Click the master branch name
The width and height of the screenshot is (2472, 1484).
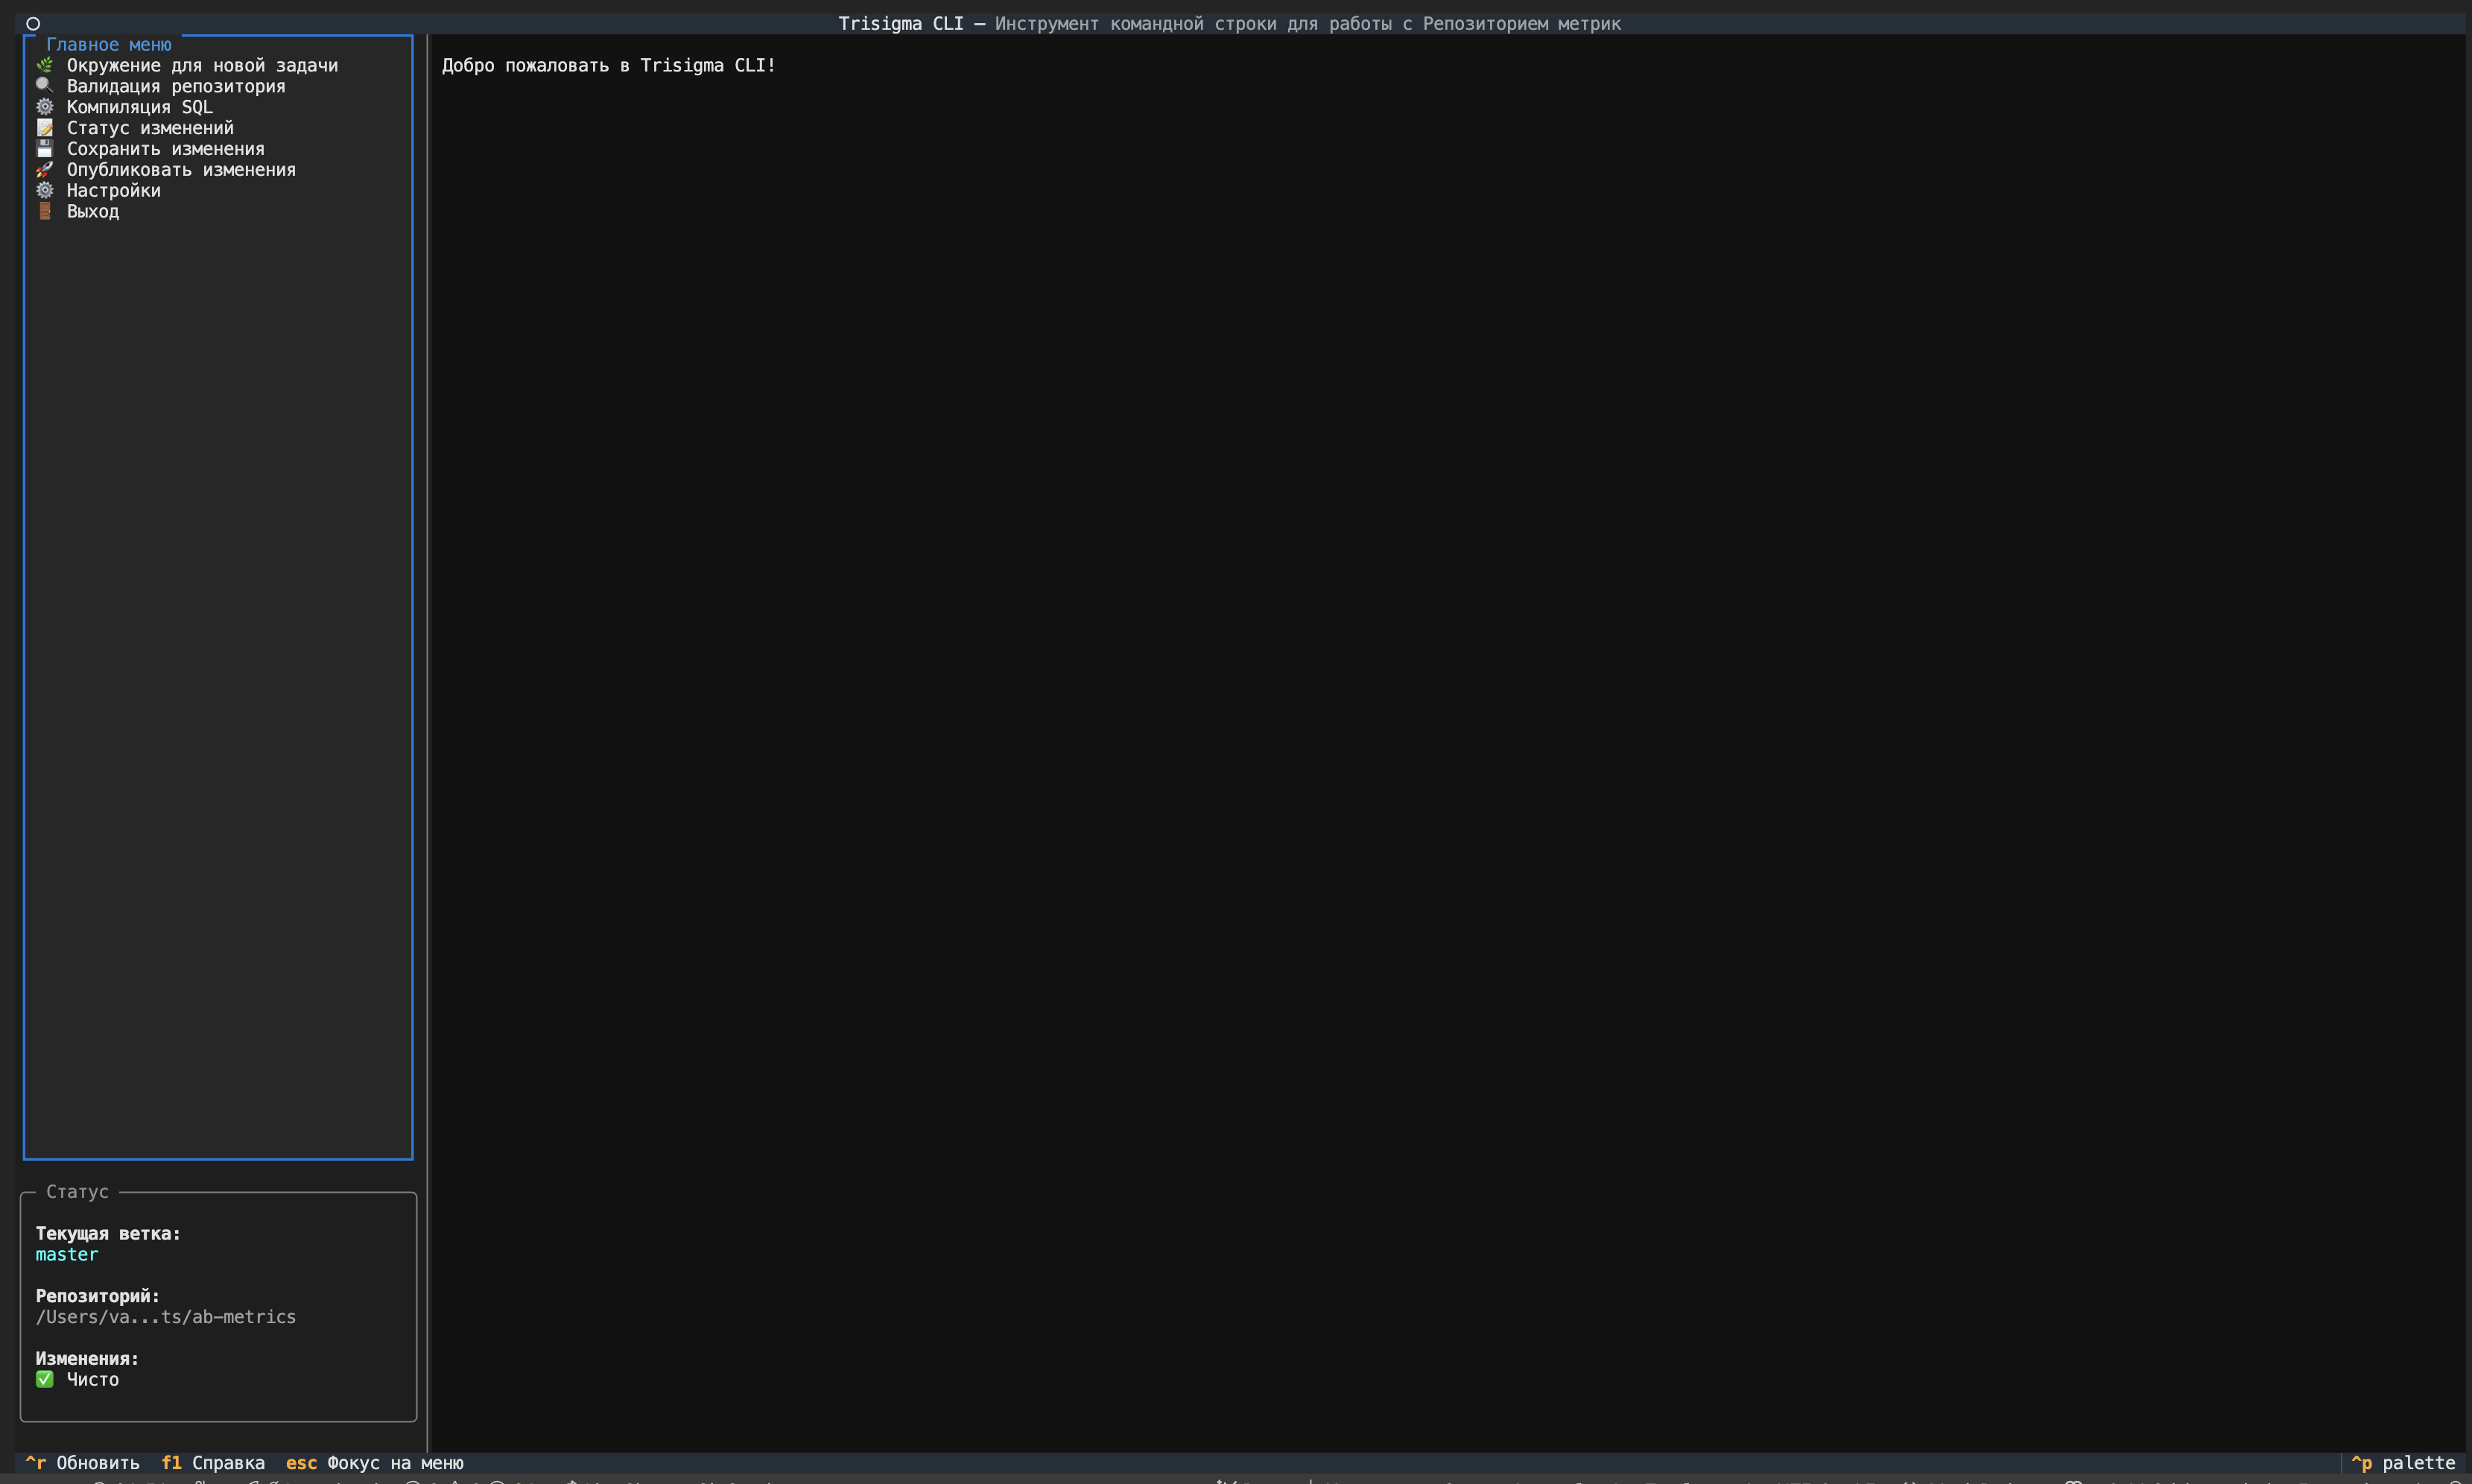pos(67,1254)
